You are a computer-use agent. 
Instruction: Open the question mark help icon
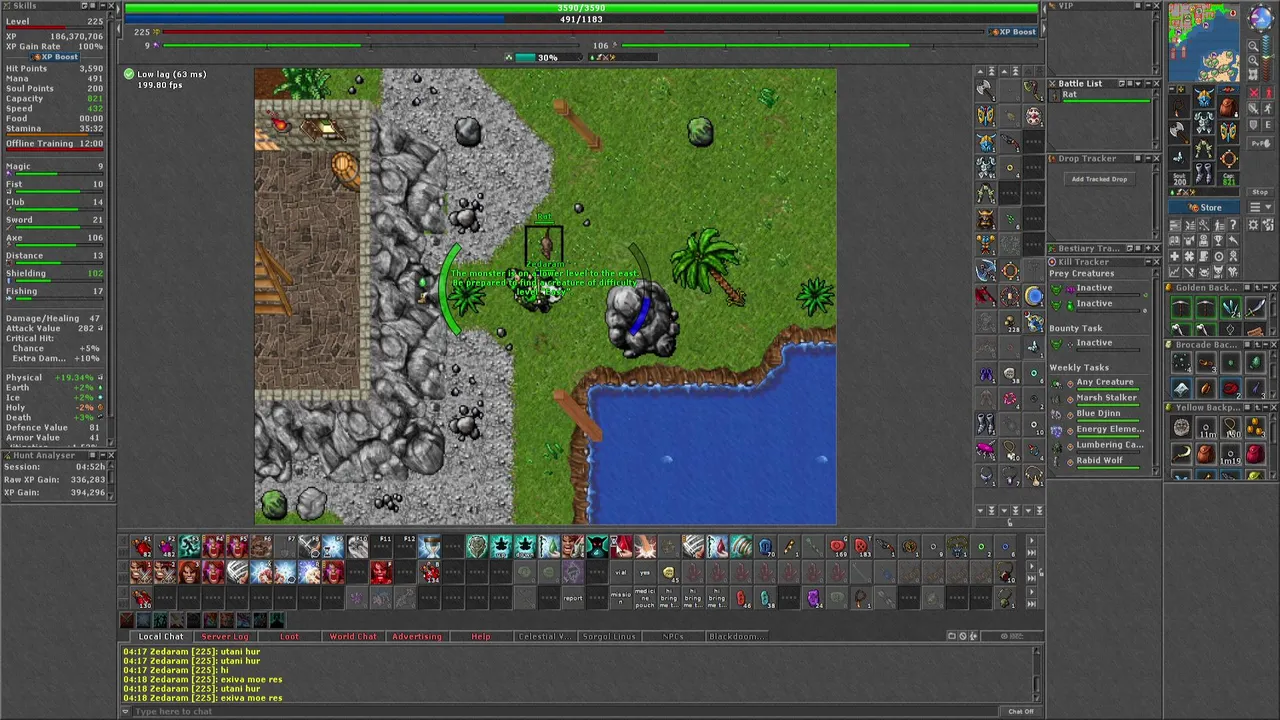pyautogui.click(x=1233, y=225)
